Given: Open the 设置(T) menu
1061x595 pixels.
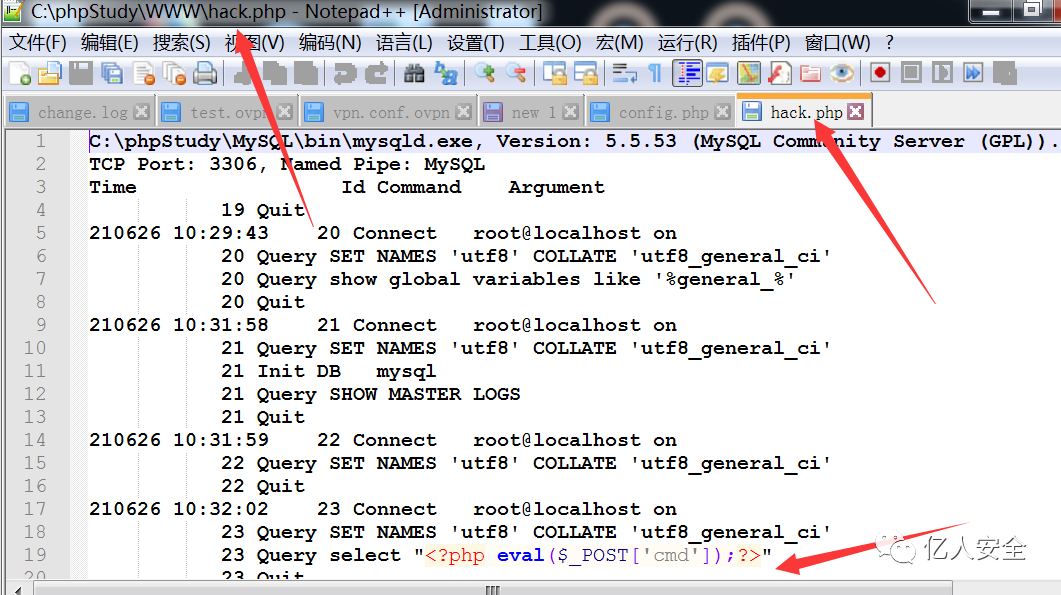Looking at the screenshot, I should tap(476, 43).
